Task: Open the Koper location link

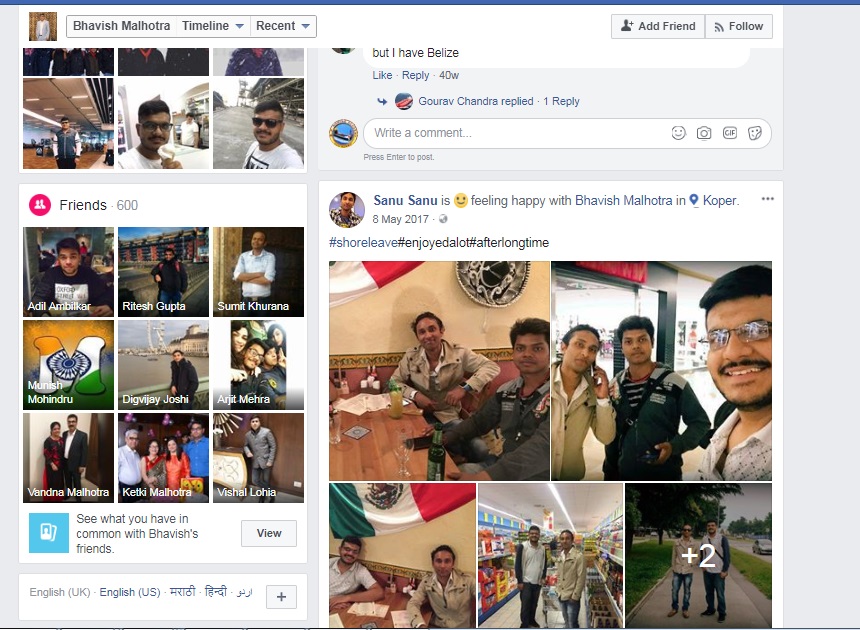Action: point(720,201)
